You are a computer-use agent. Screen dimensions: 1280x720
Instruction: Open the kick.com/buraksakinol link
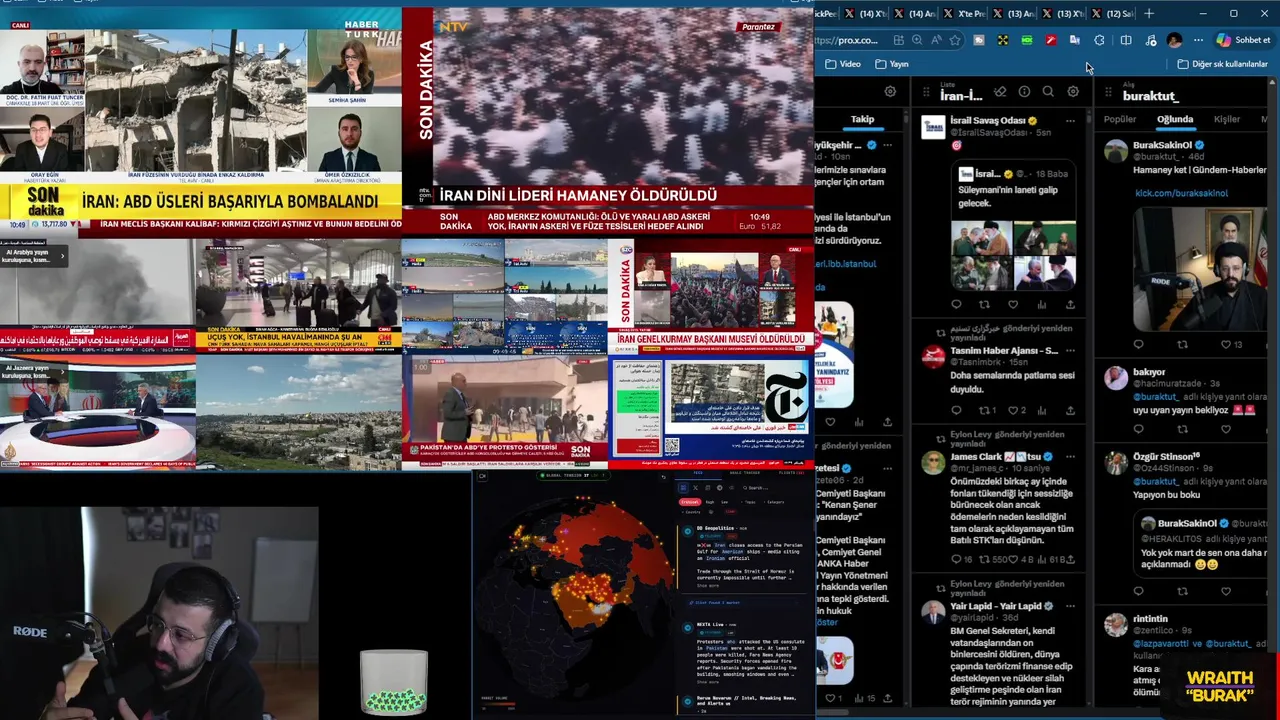(1181, 193)
